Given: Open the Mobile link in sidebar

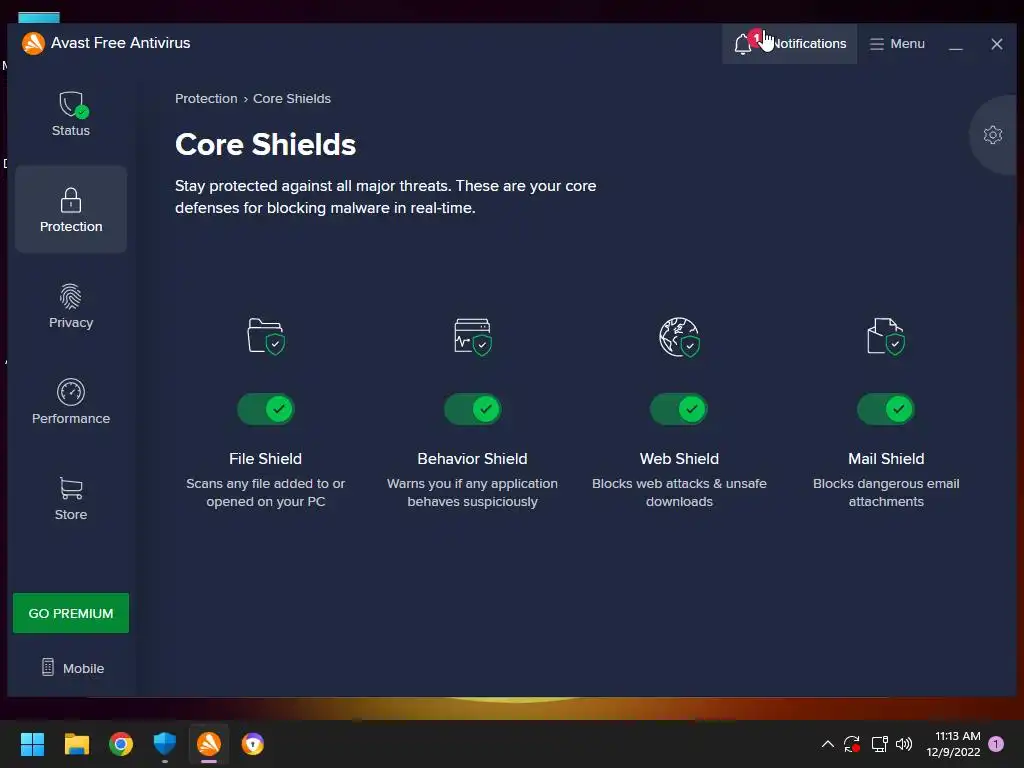Looking at the screenshot, I should [x=72, y=668].
